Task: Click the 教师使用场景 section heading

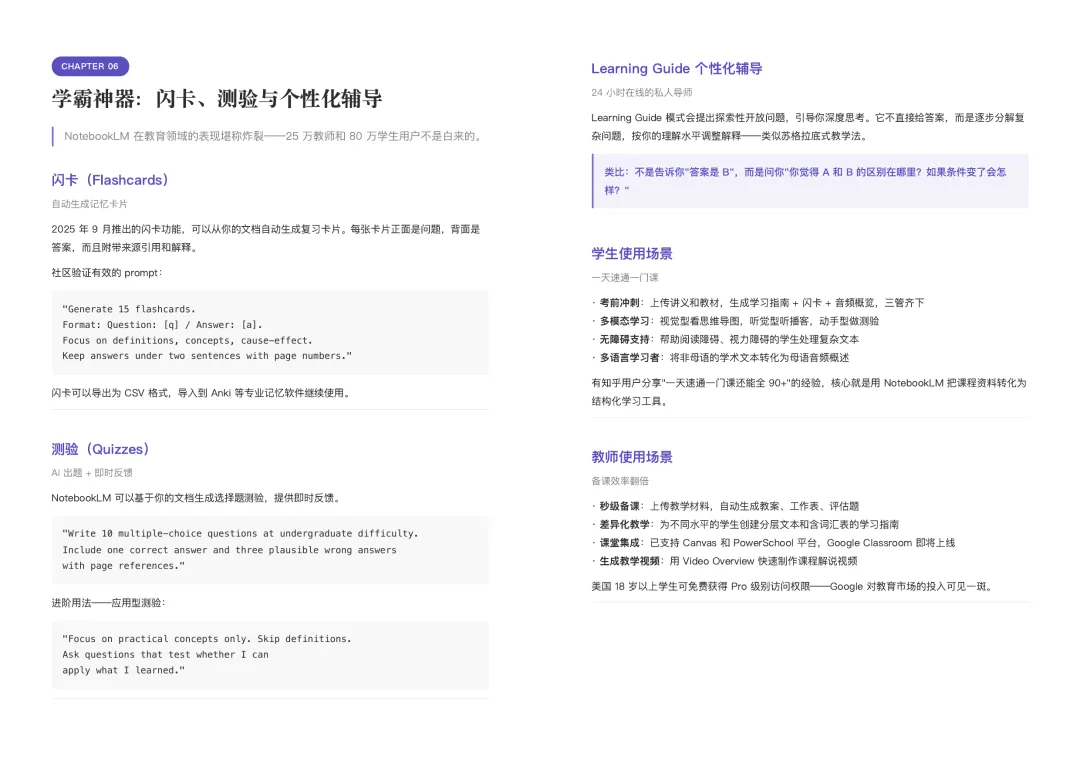Action: (x=634, y=457)
